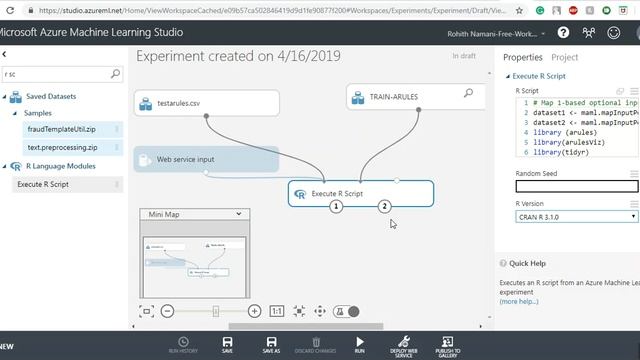Image resolution: width=640 pixels, height=360 pixels.
Task: Select the TRAIN-ARULES dataset module
Action: pyautogui.click(x=416, y=97)
